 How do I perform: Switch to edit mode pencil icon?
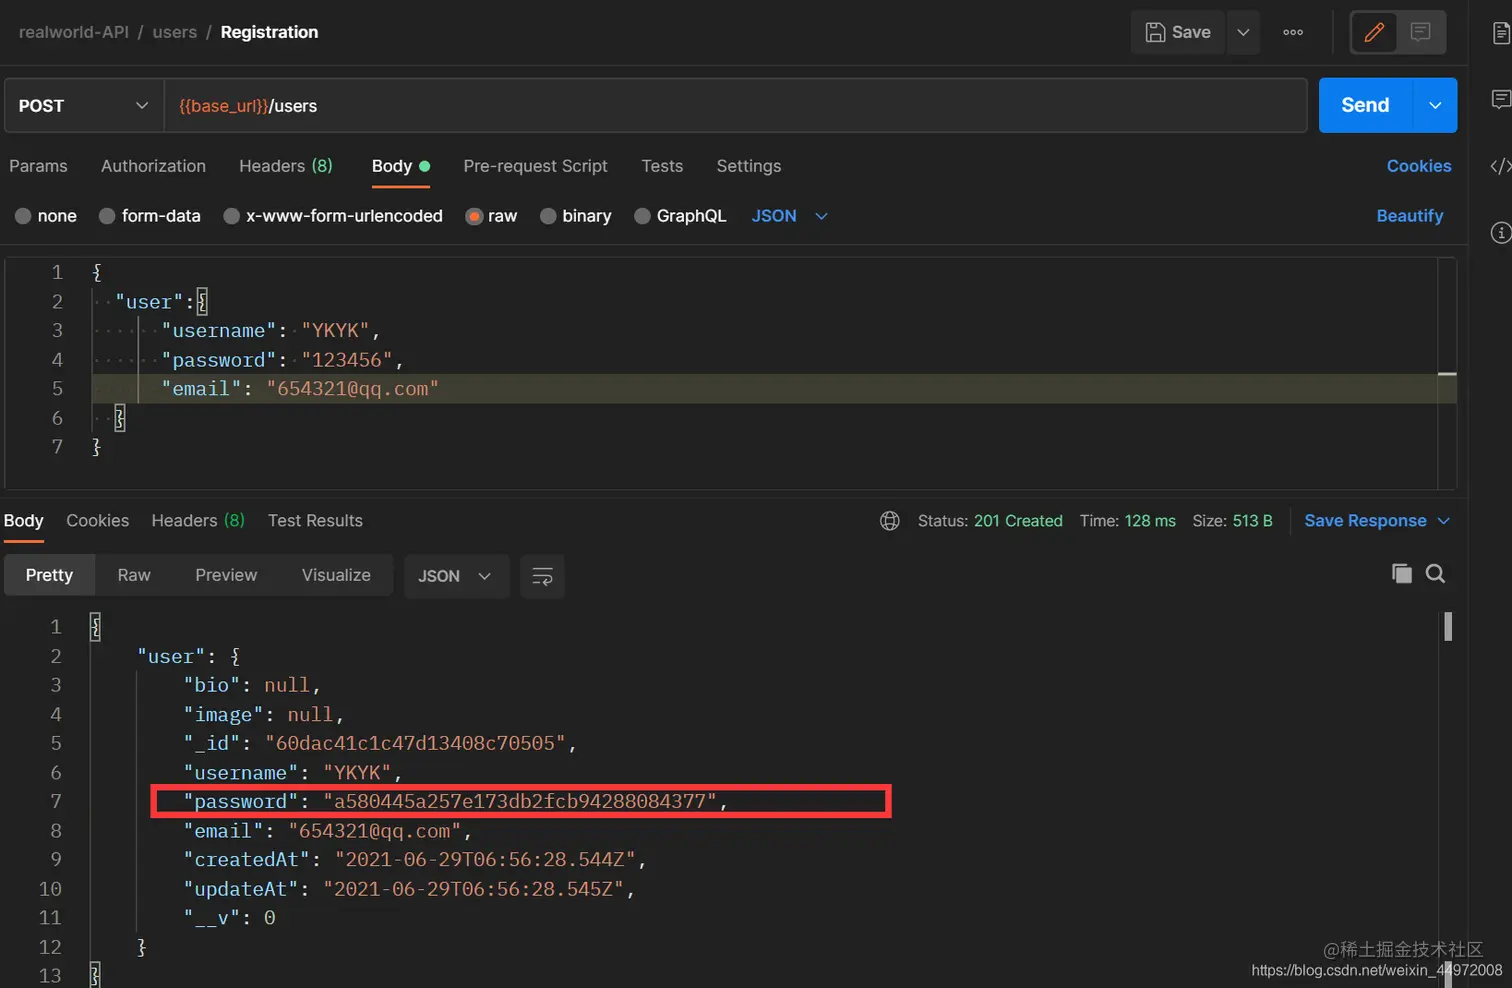coord(1374,32)
